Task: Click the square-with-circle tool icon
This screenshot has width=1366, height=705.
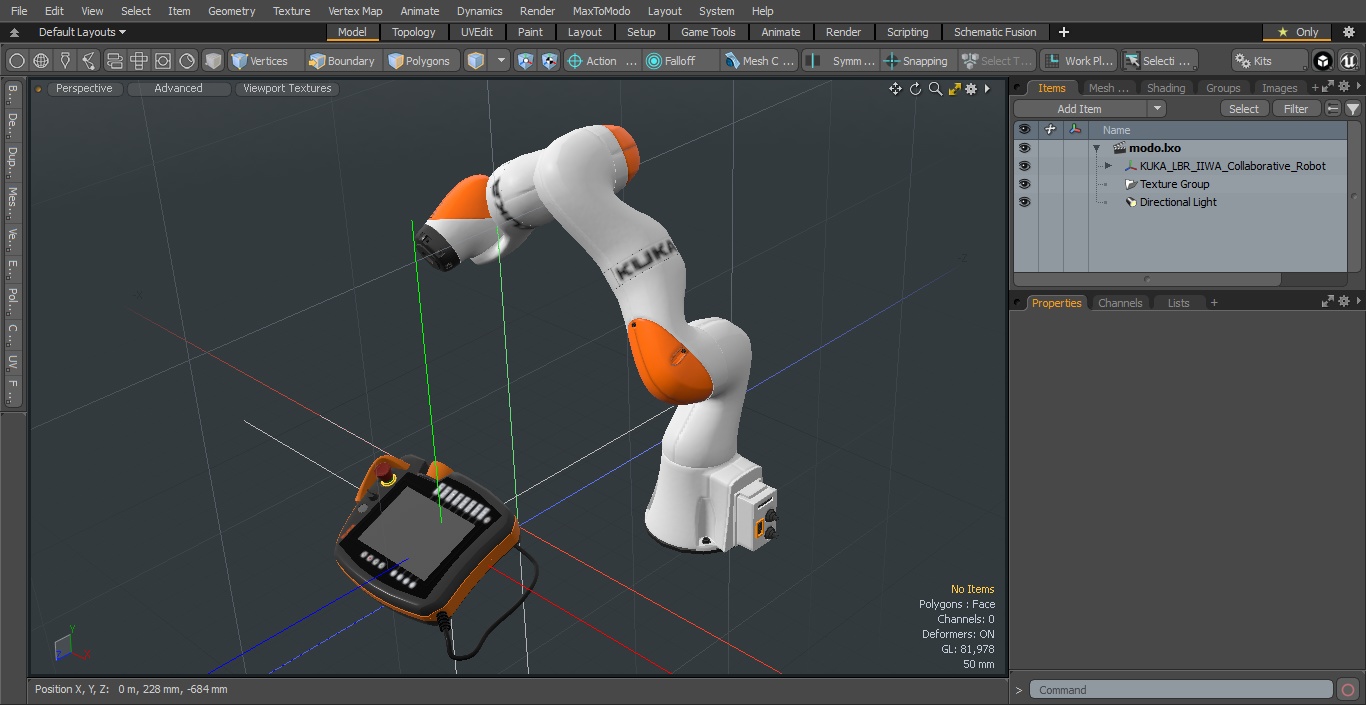Action: click(163, 61)
